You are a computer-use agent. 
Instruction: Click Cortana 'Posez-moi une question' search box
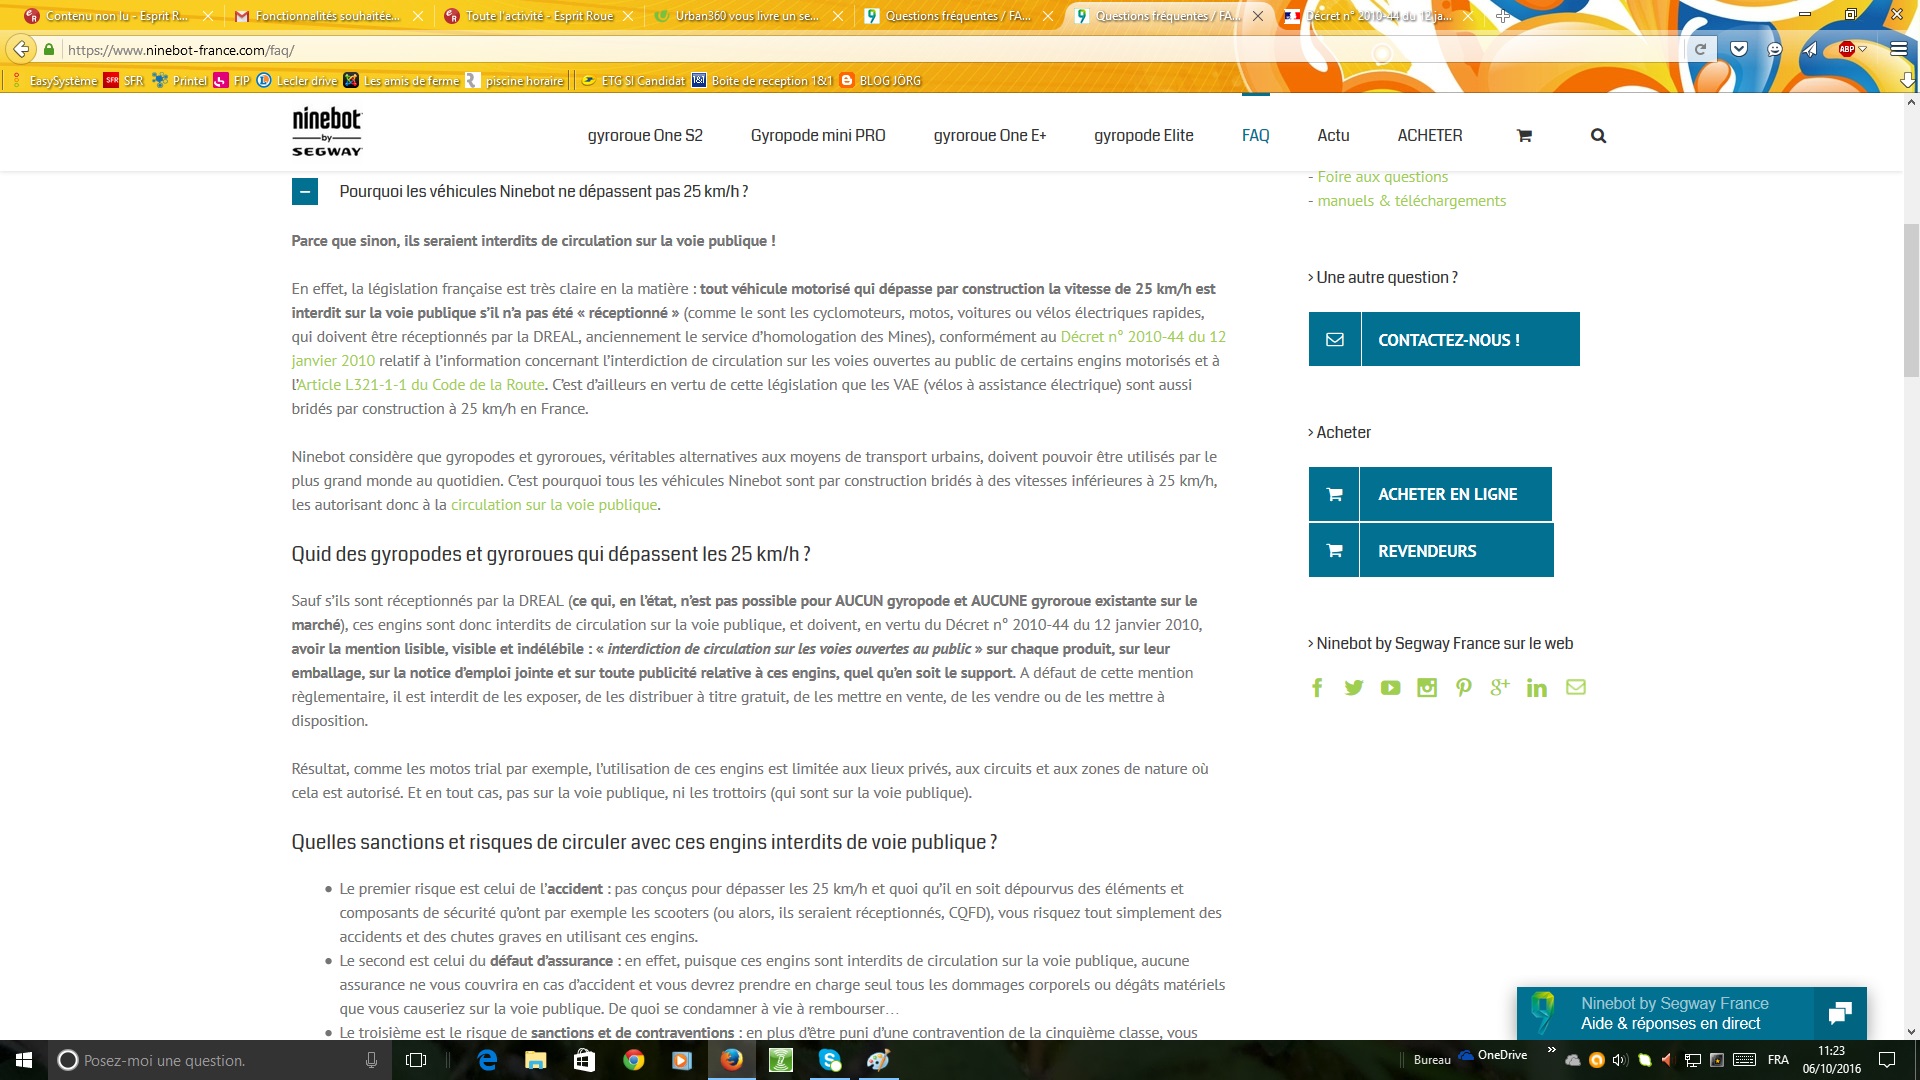pyautogui.click(x=218, y=1060)
